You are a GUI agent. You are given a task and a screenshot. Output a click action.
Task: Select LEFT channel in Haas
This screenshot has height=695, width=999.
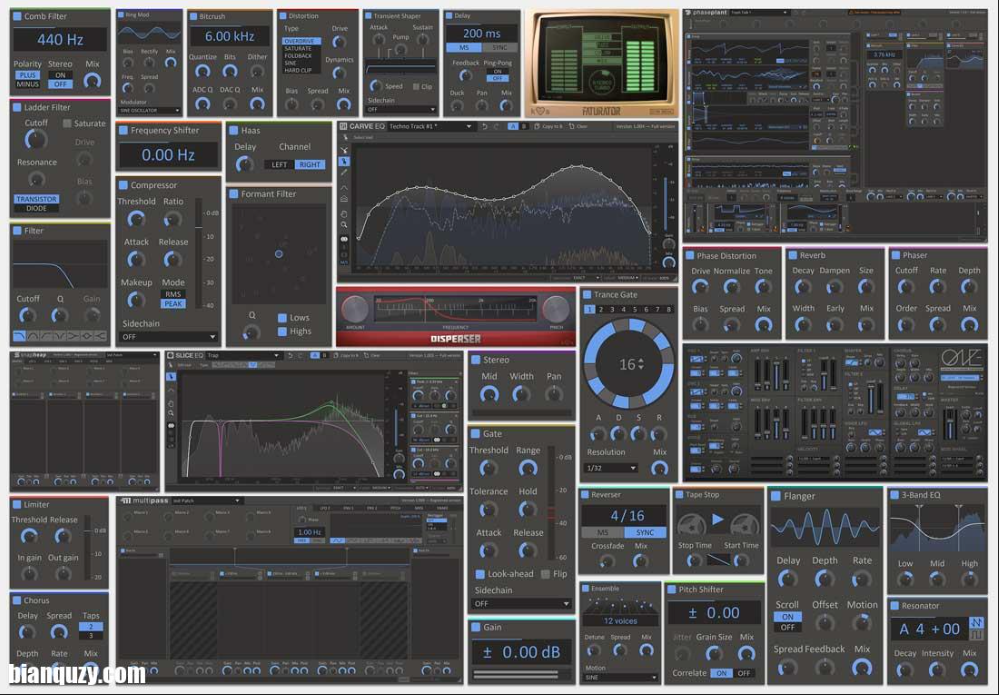pyautogui.click(x=279, y=164)
